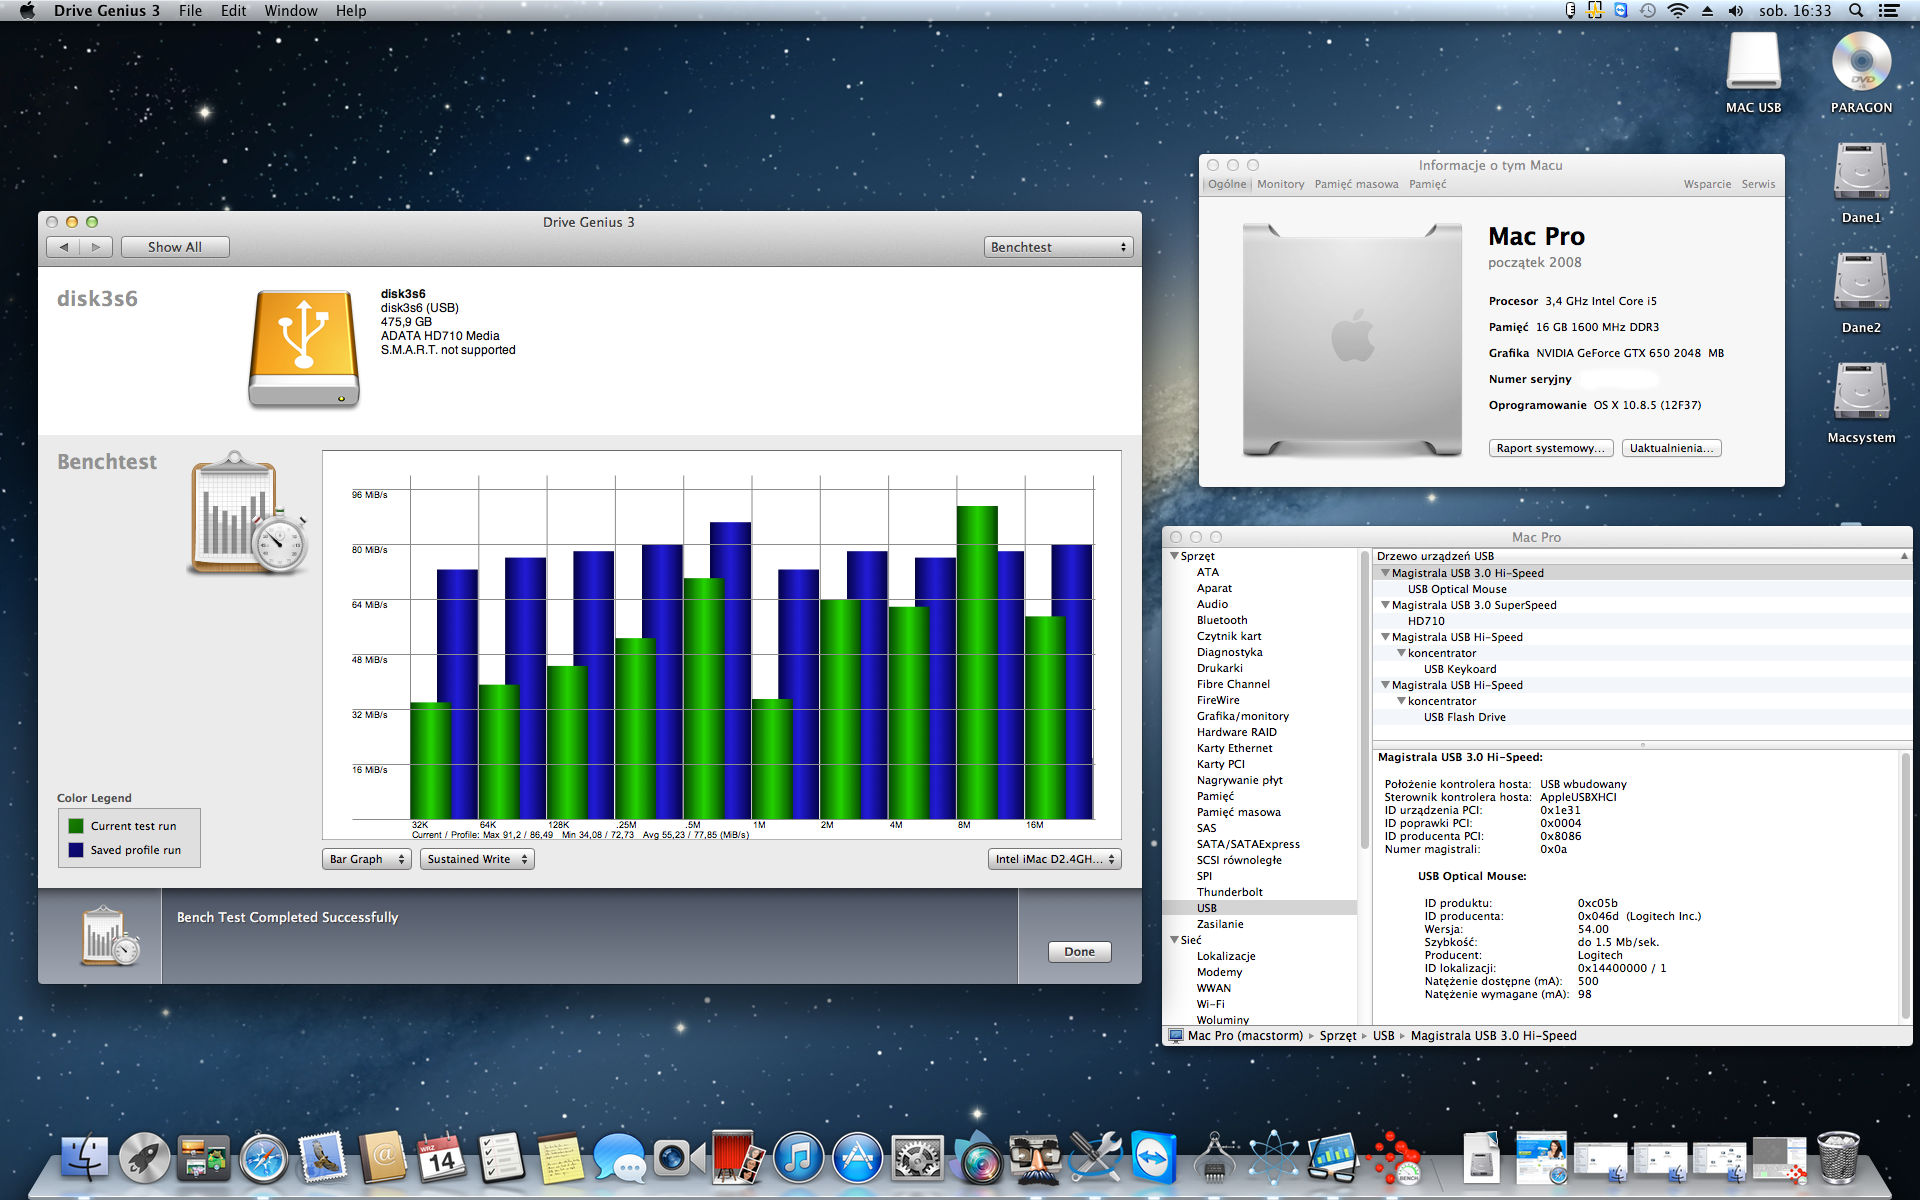The height and width of the screenshot is (1200, 1920).
Task: Click the Mac Pro sidebar vertical scrollbar
Action: click(1364, 700)
